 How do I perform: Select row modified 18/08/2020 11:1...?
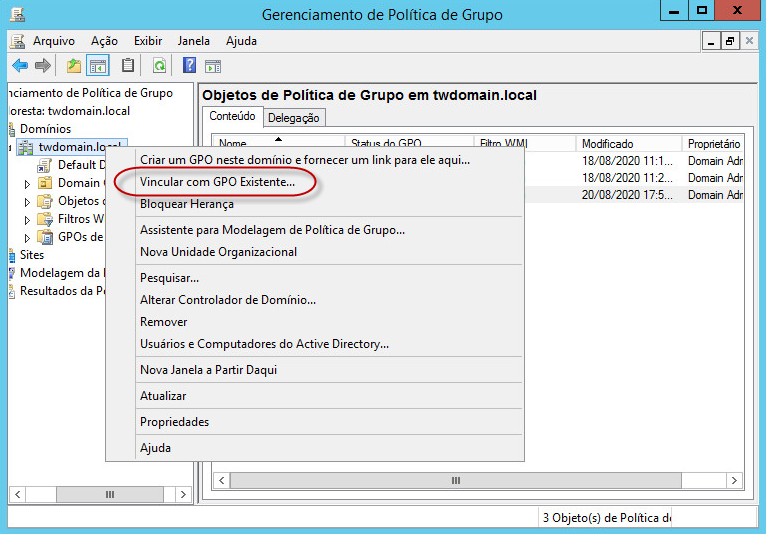[634, 161]
